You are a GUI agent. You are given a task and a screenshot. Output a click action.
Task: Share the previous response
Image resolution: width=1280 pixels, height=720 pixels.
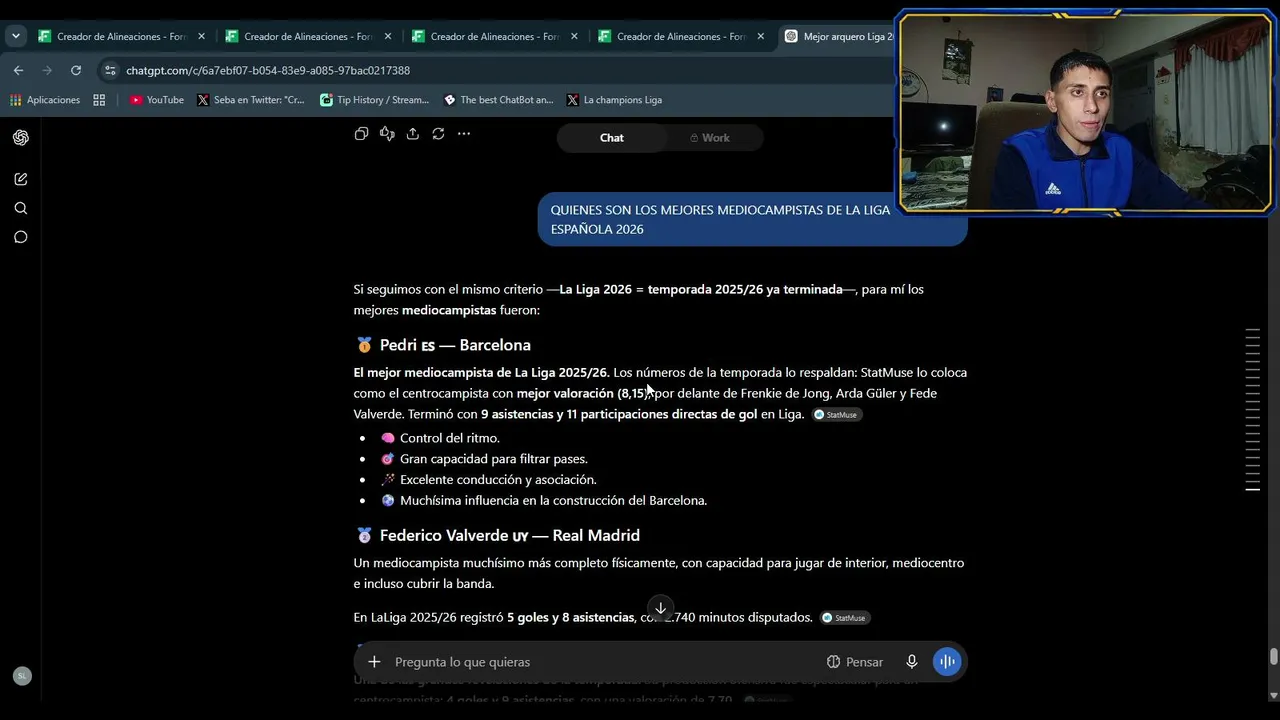[x=413, y=134]
